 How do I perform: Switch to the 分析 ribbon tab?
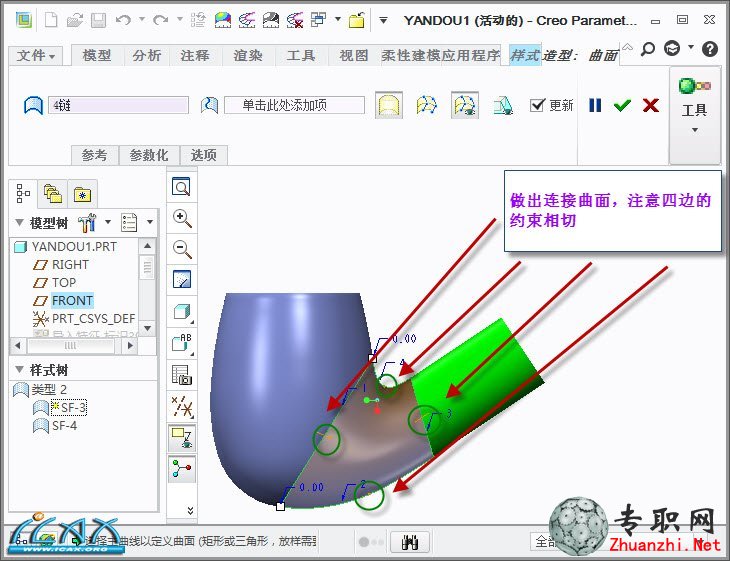(147, 55)
